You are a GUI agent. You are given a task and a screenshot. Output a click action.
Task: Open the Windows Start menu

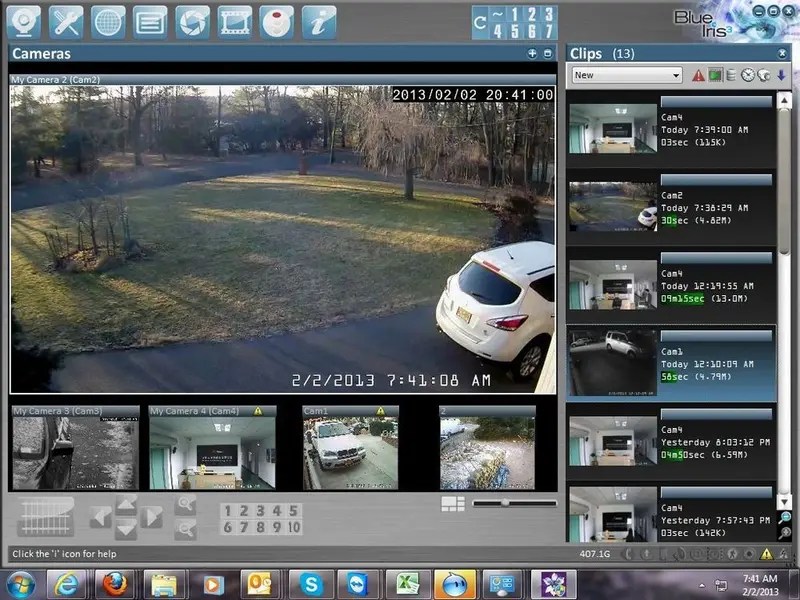[x=21, y=585]
